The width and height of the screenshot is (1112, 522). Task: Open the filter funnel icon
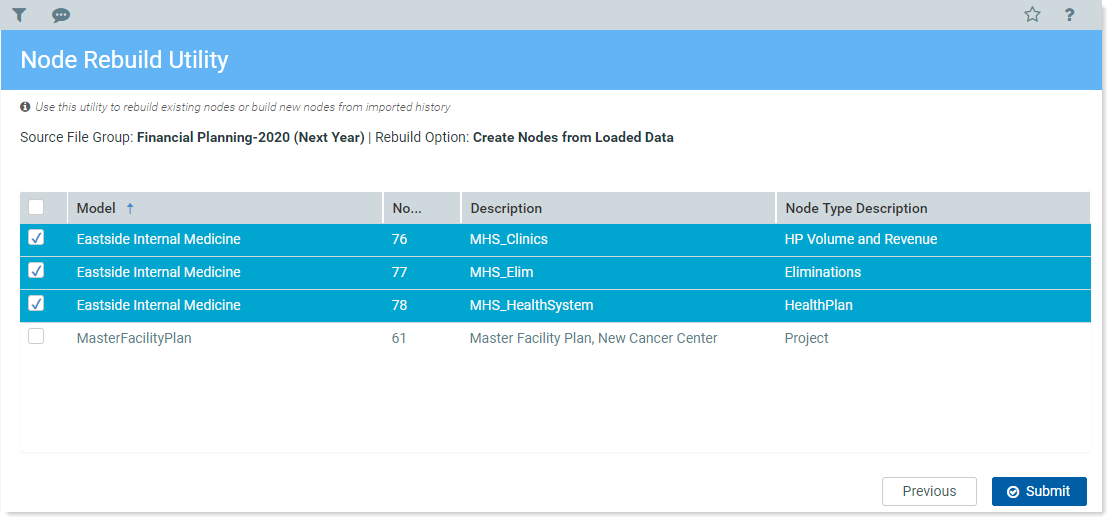click(19, 15)
